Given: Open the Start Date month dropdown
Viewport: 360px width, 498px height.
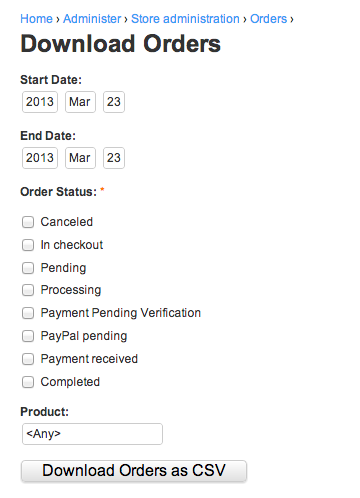Looking at the screenshot, I should [80, 102].
